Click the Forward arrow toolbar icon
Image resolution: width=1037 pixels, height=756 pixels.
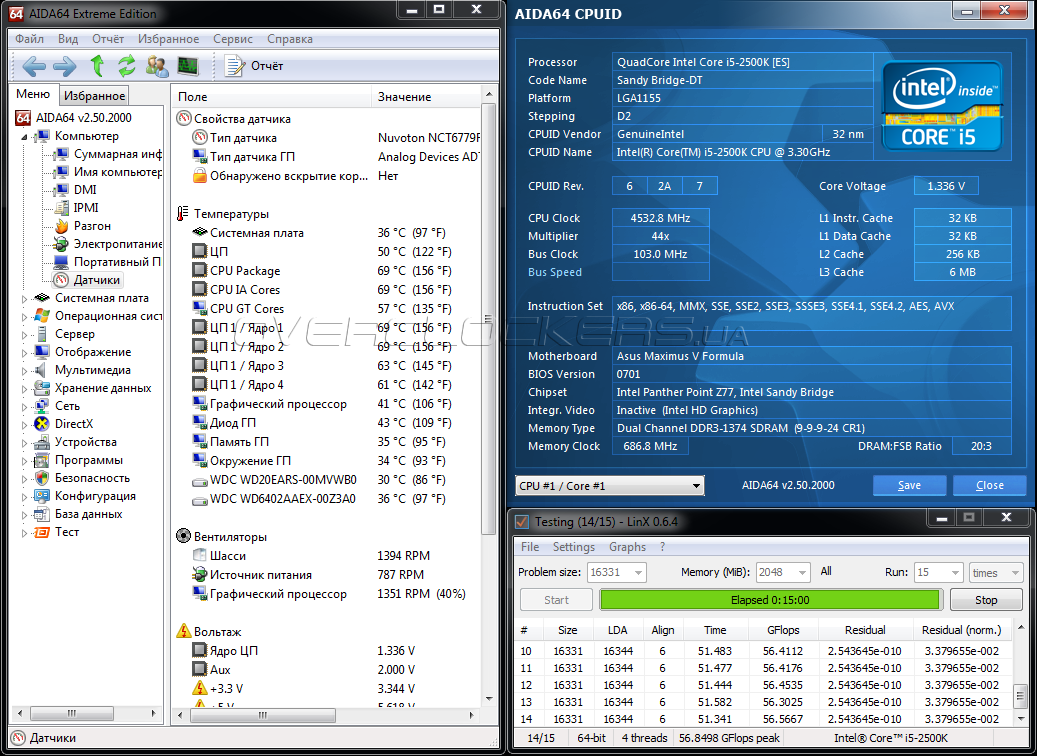[64, 66]
